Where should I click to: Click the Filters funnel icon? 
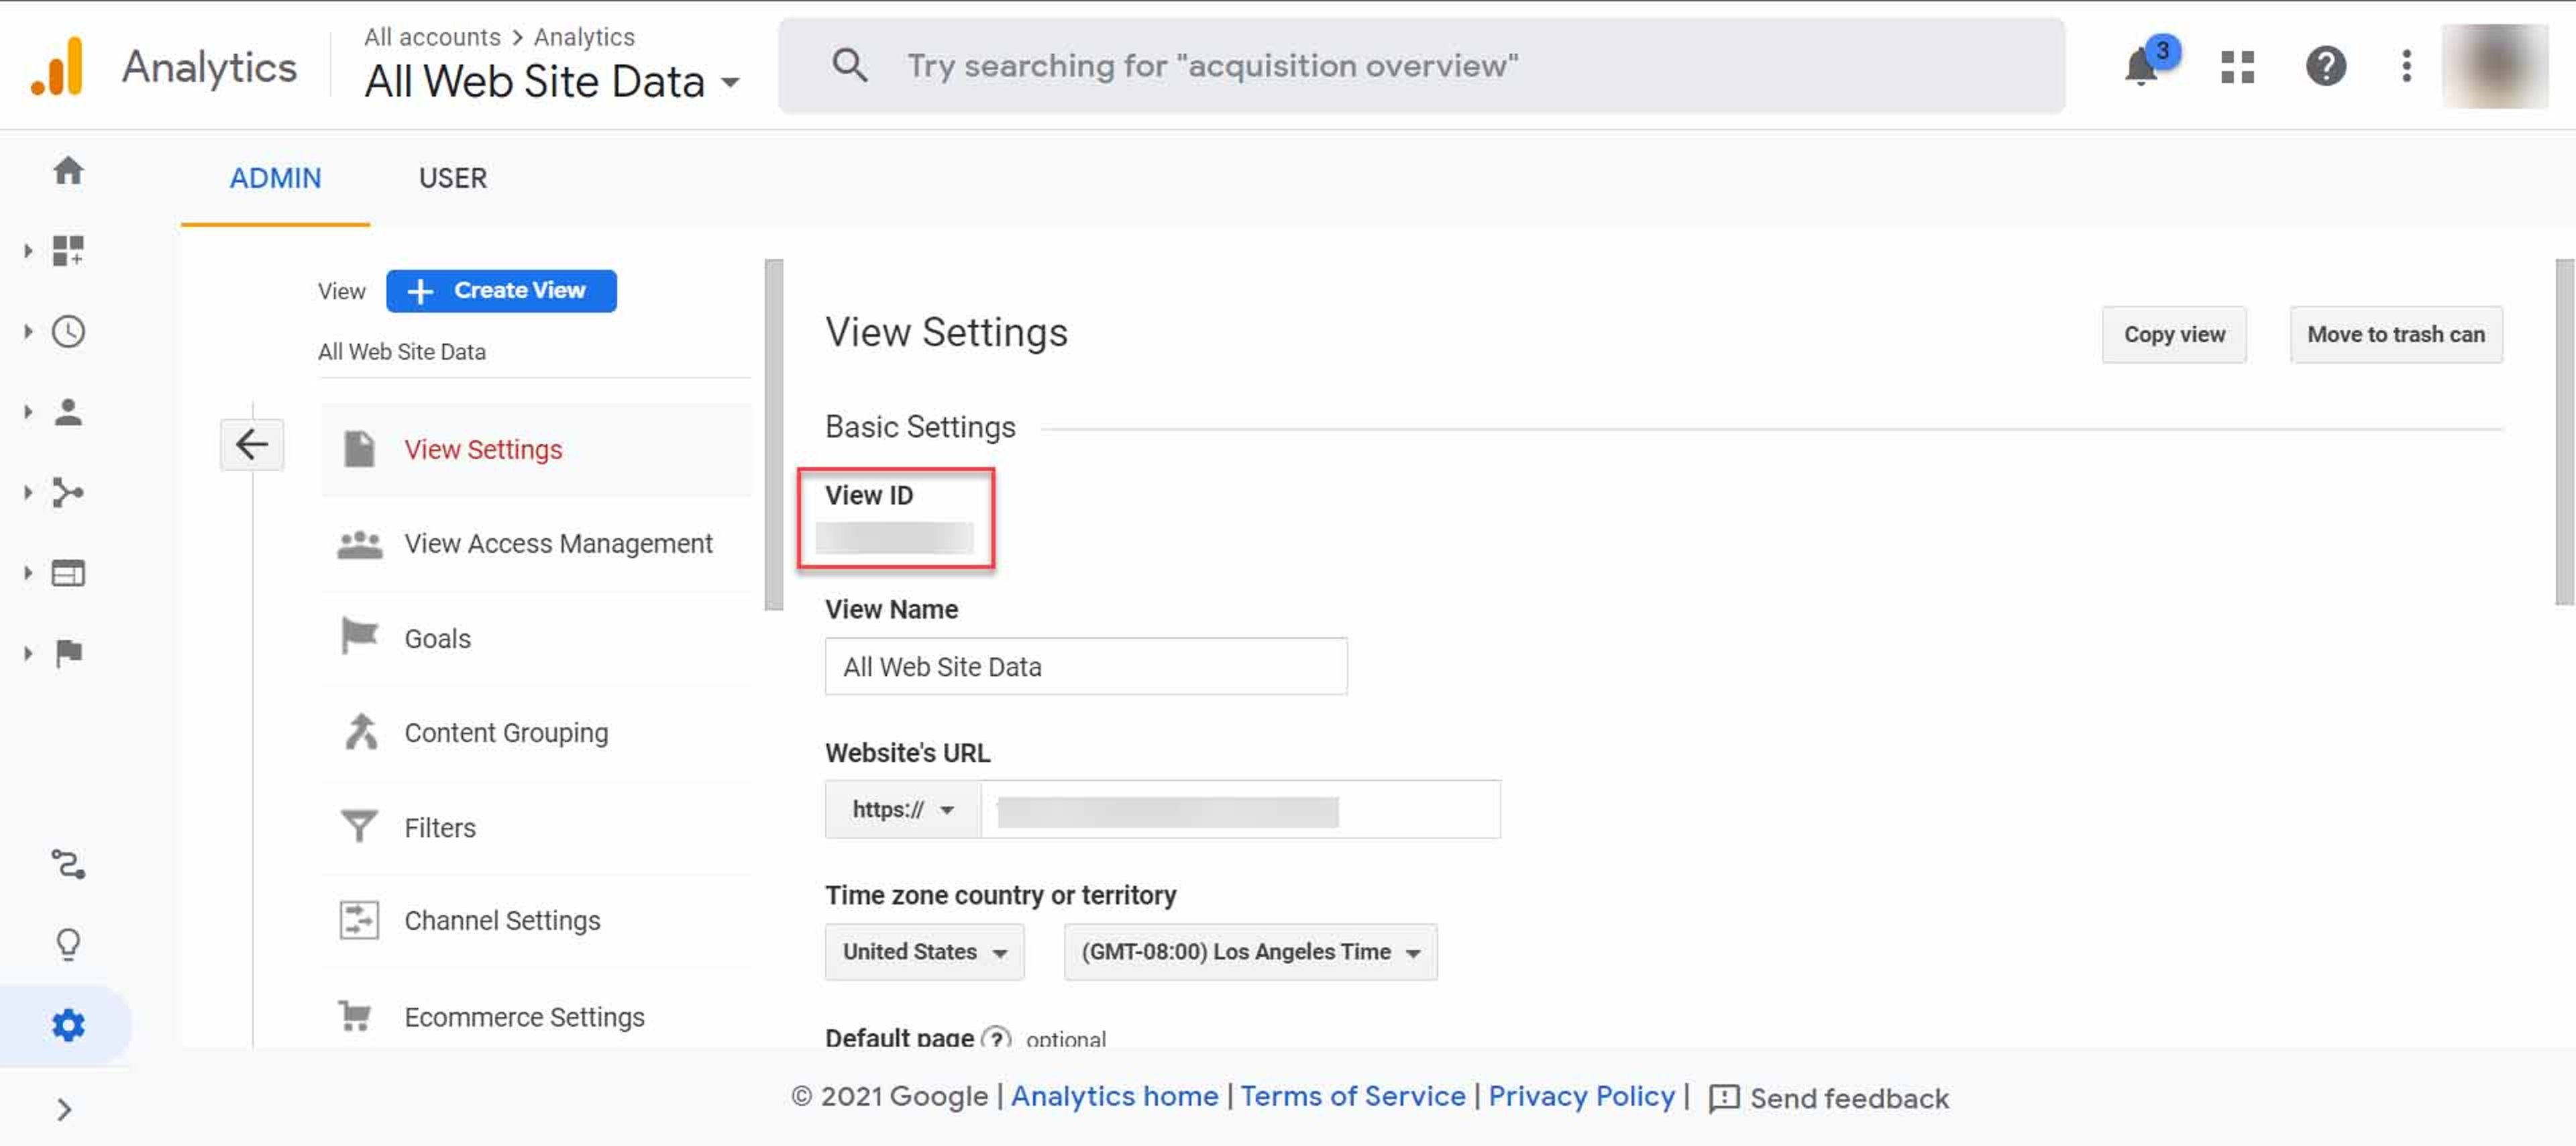click(359, 827)
